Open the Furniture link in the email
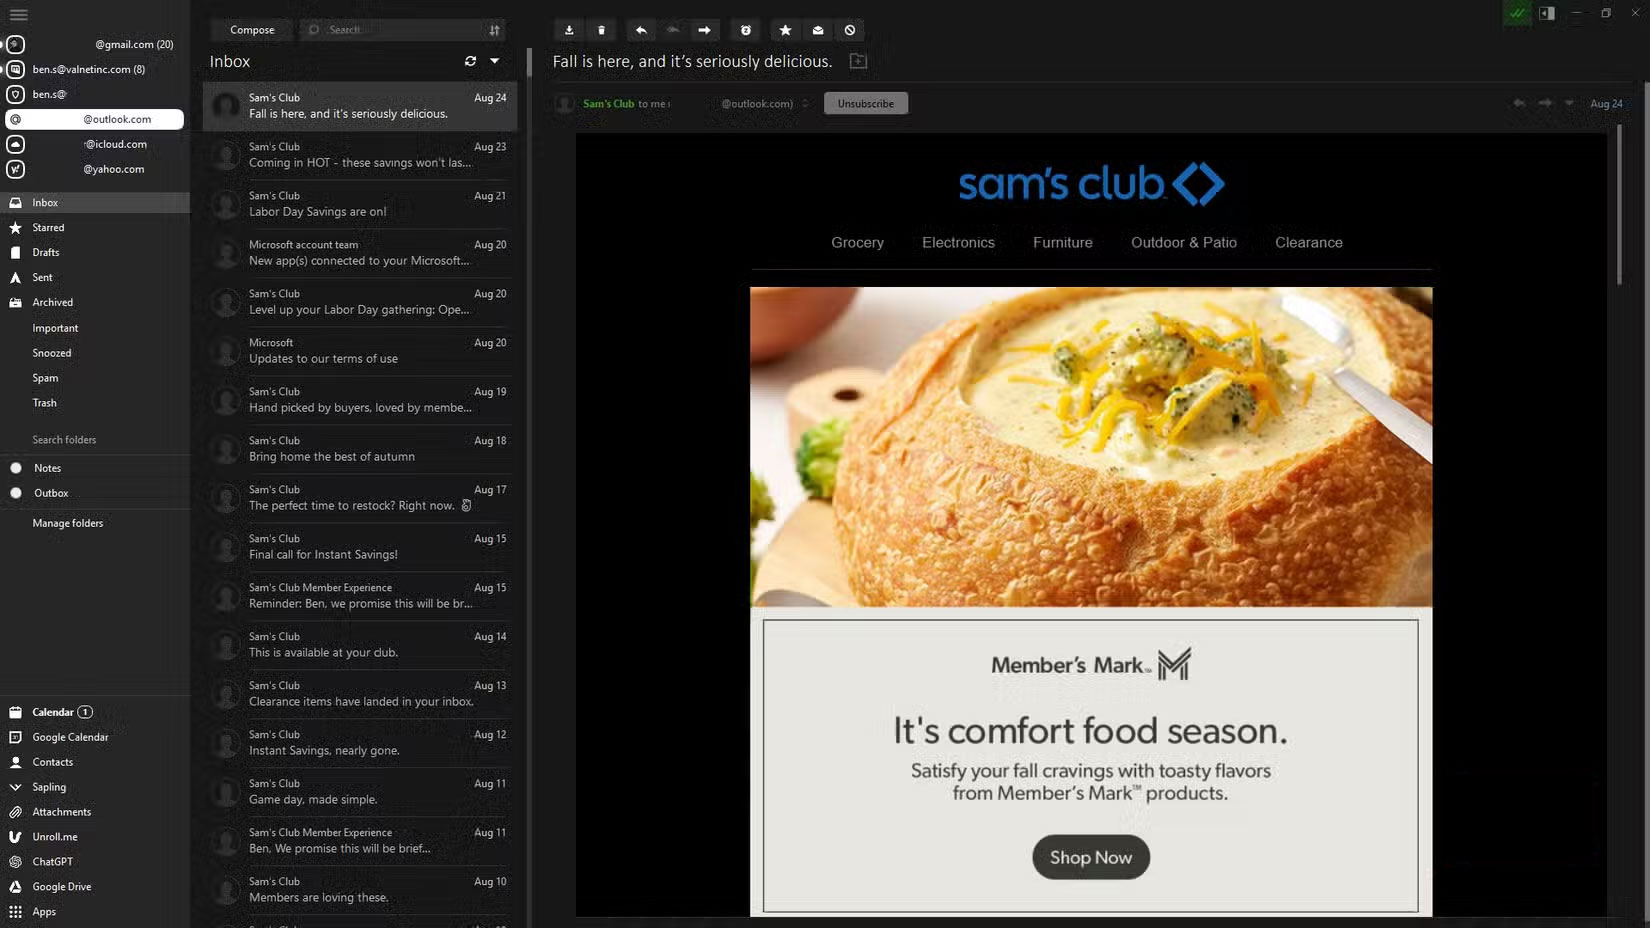Screen dimensions: 1650x928 pos(1063,243)
